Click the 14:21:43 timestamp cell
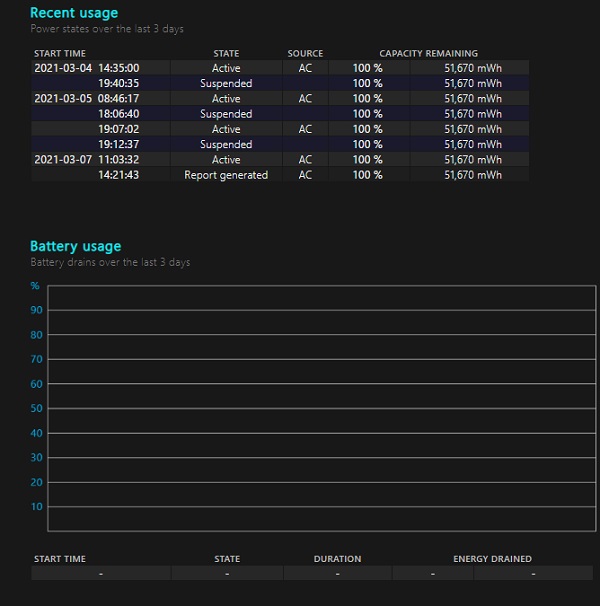600x606 pixels. tap(118, 175)
